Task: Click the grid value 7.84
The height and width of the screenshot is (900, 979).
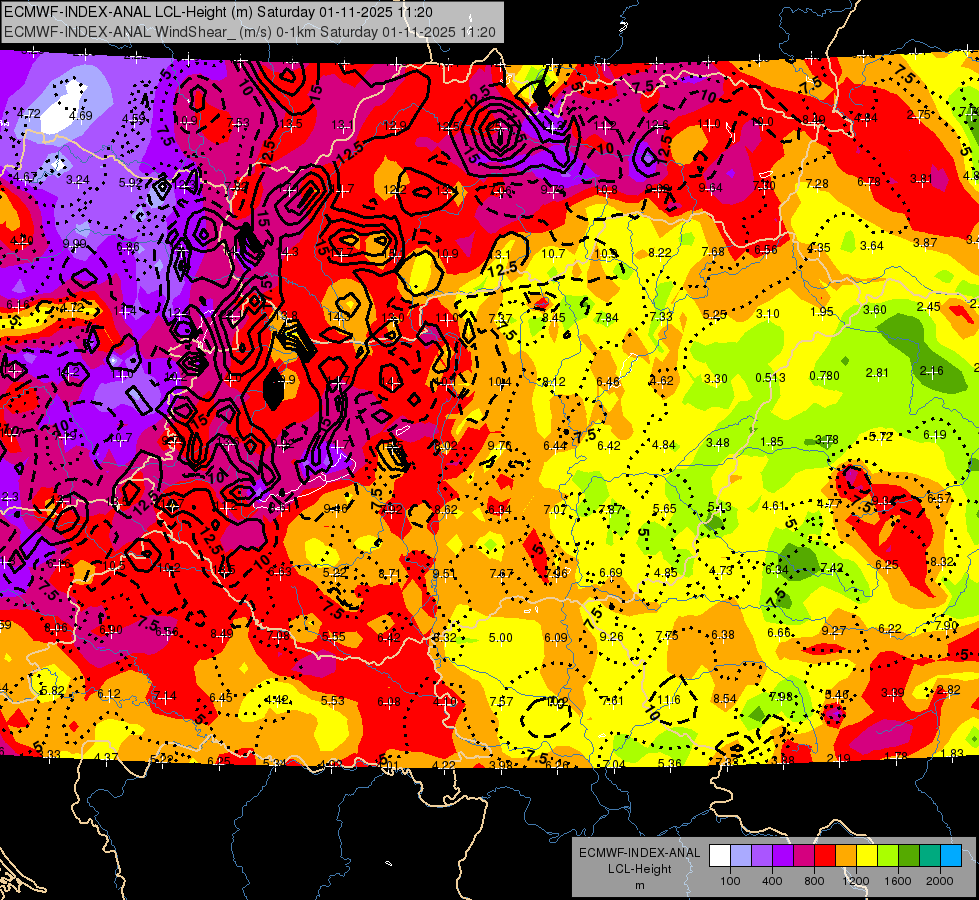Action: click(607, 318)
